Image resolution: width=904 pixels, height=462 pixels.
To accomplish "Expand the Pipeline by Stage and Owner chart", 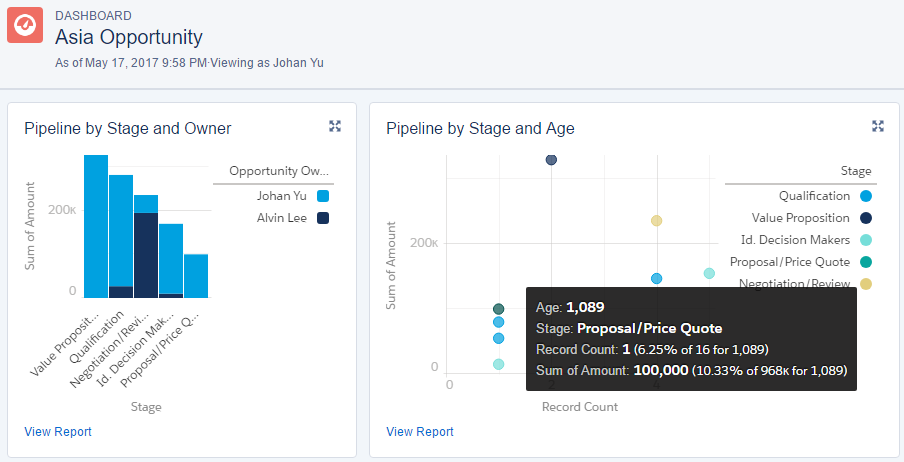I will click(x=335, y=126).
